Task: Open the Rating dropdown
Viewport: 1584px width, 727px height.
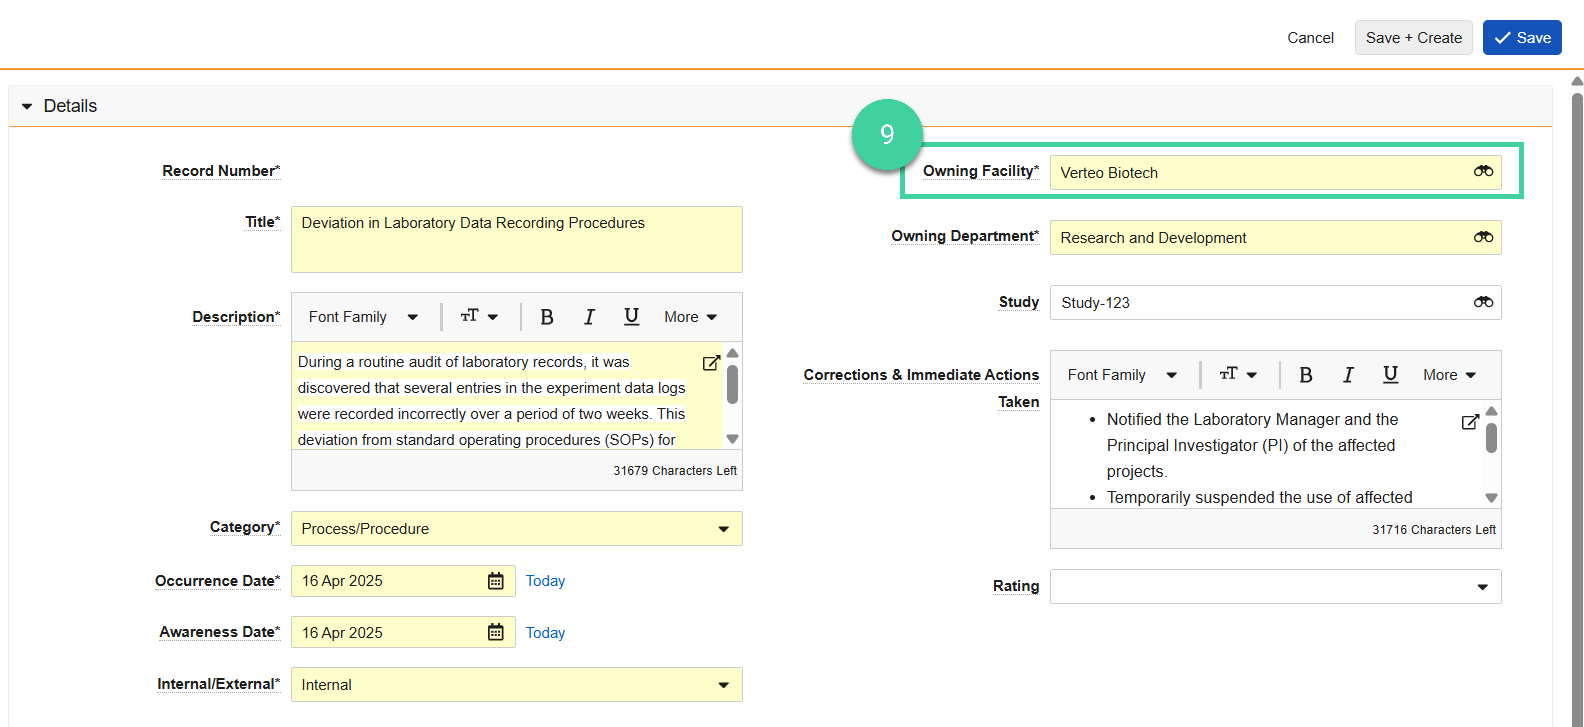Action: 1276,587
